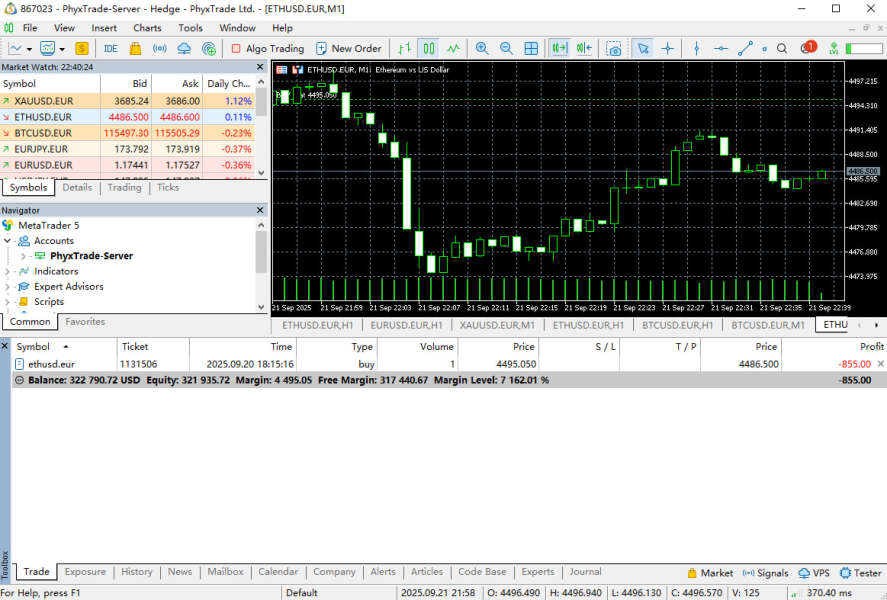The image size is (887, 600).
Task: Click the tile windows grid icon
Action: (x=531, y=48)
